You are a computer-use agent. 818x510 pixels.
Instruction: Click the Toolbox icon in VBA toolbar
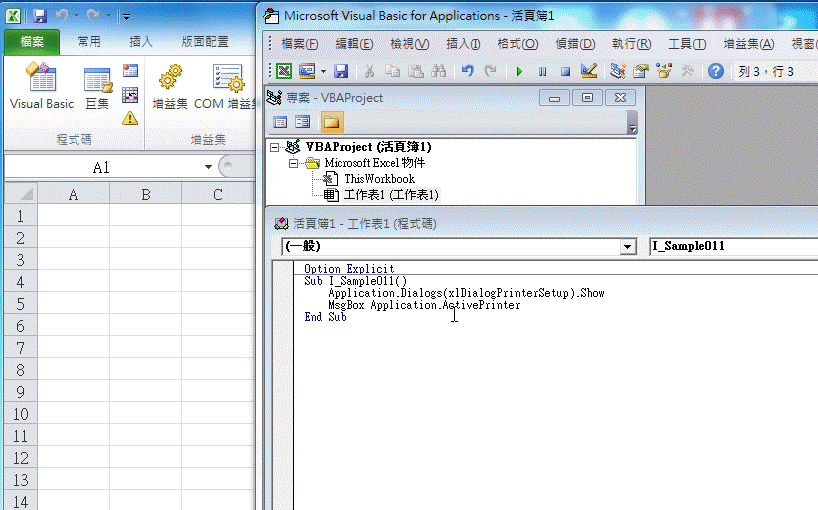pos(687,71)
